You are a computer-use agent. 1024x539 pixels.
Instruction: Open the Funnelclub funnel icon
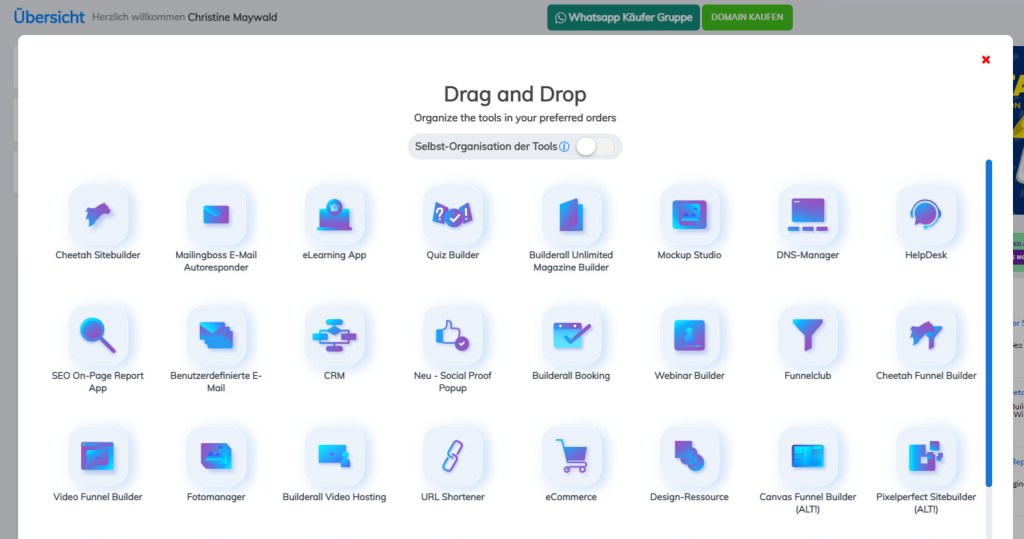[x=807, y=335]
